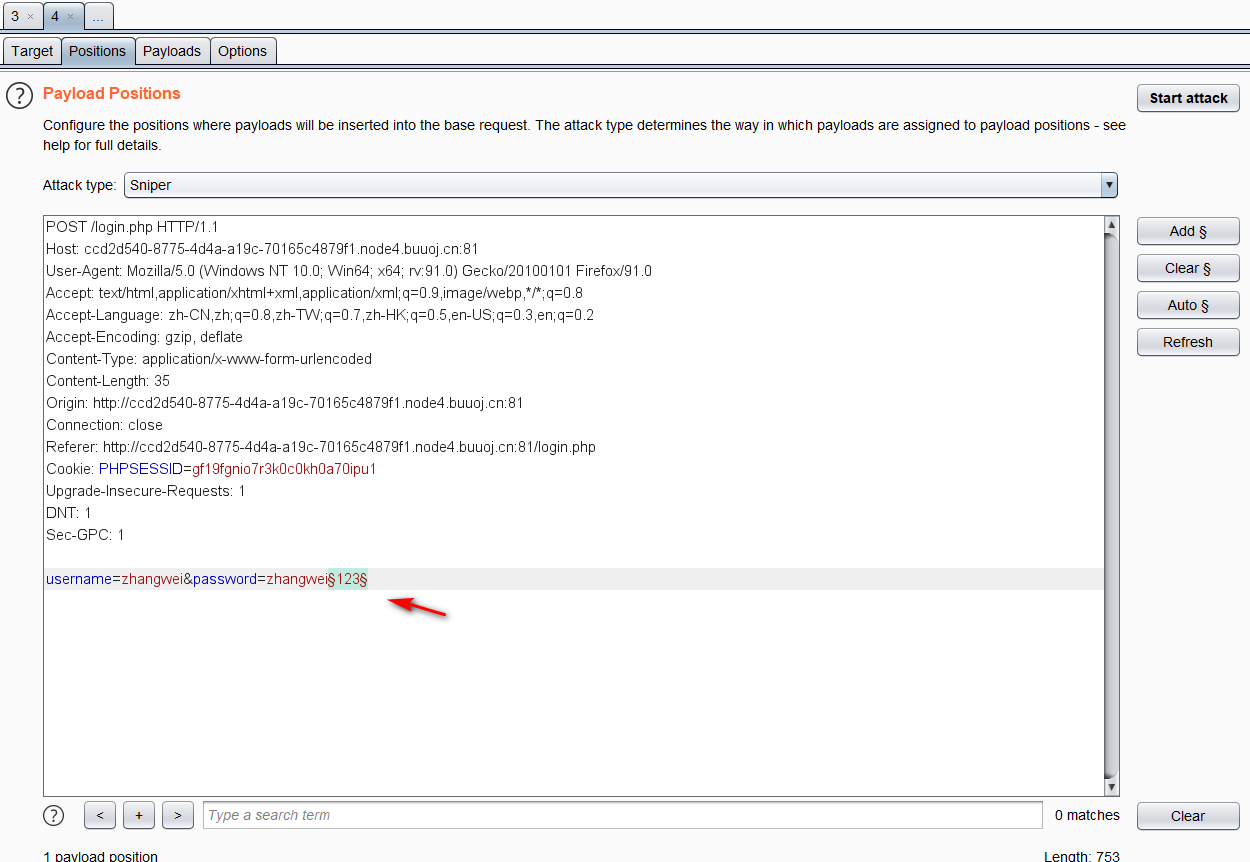Click the Auto § button
Image resolution: width=1250 pixels, height=862 pixels.
pos(1188,305)
